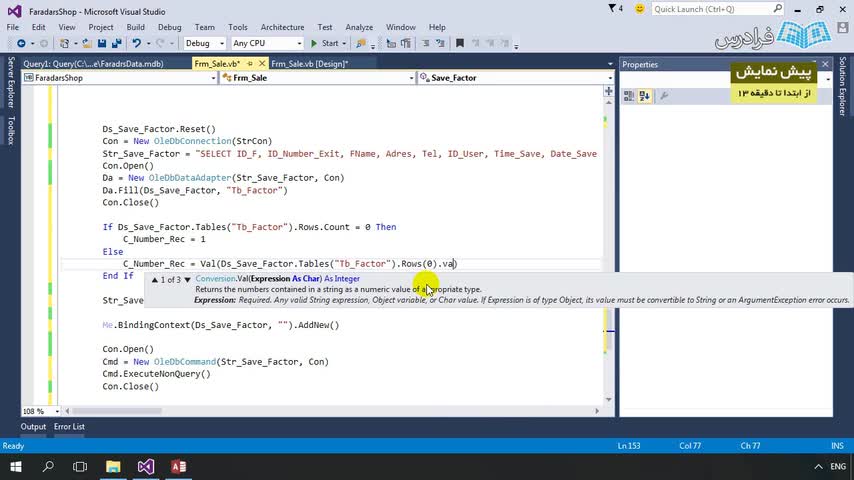Open the Any CPU platform dropdown
Image resolution: width=854 pixels, height=480 pixels.
266,43
